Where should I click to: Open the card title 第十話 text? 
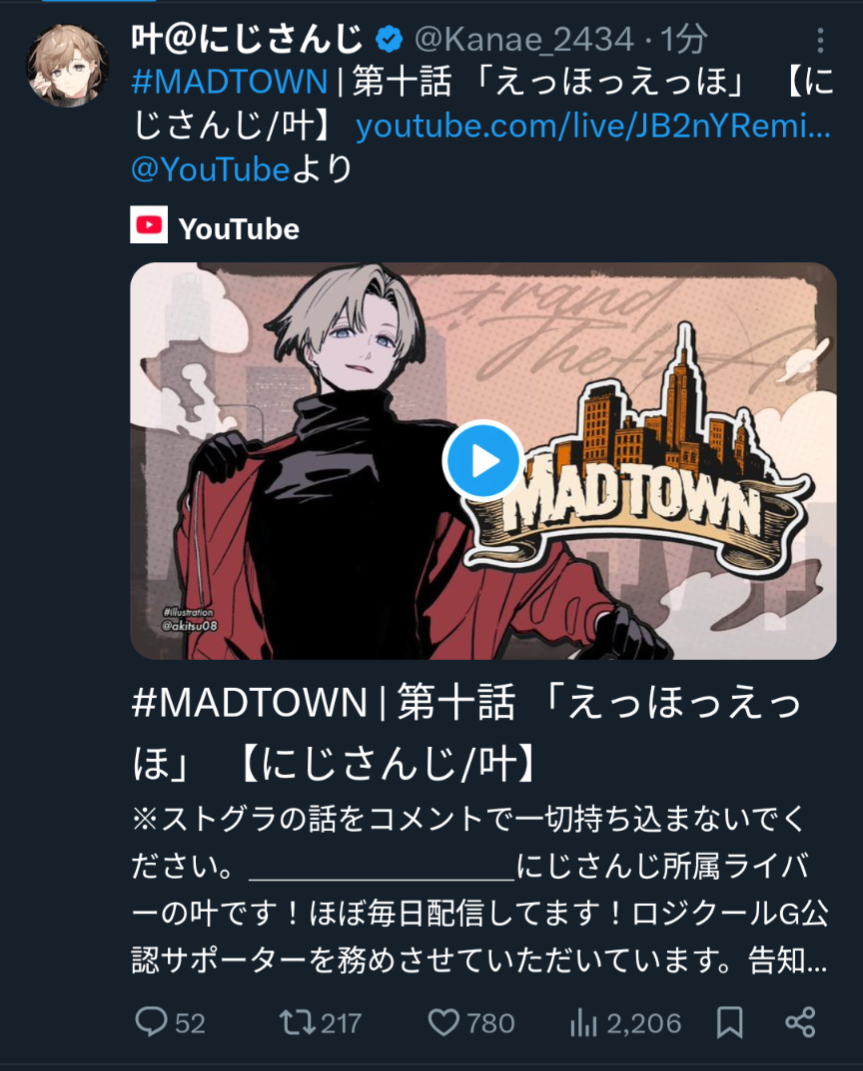[x=456, y=702]
